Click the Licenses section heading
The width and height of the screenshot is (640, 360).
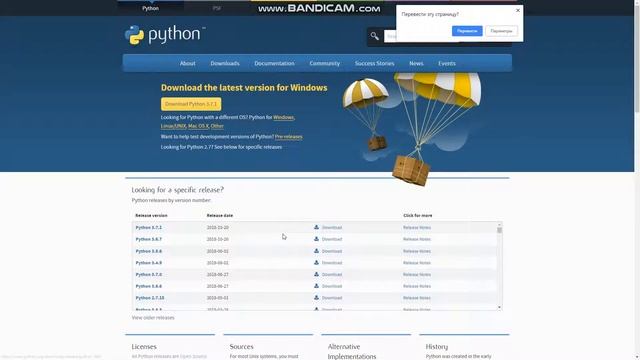(144, 347)
